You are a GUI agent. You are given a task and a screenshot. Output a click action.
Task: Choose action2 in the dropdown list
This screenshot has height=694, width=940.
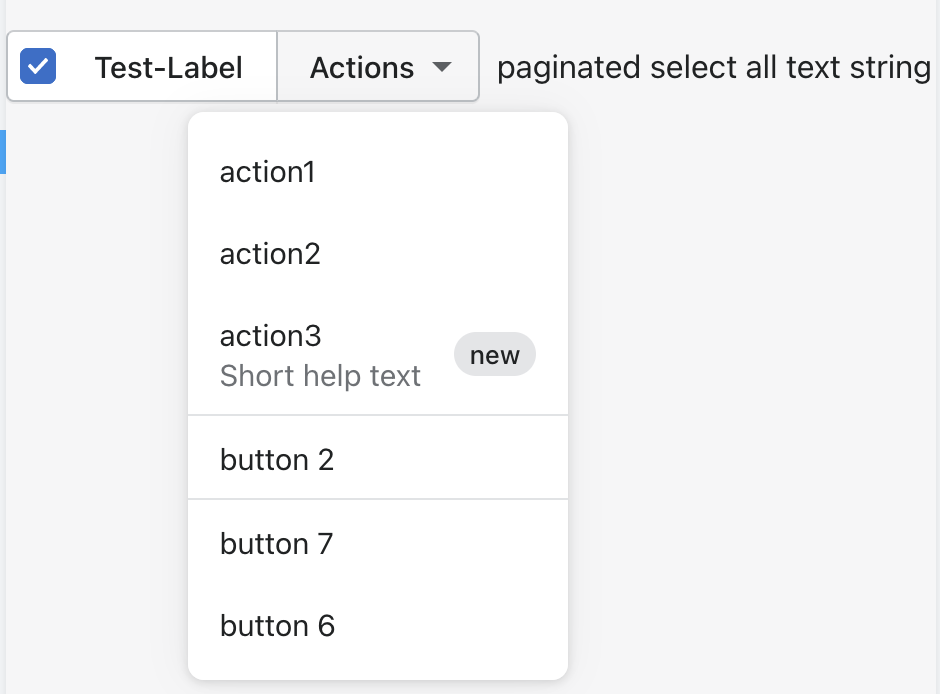(270, 254)
